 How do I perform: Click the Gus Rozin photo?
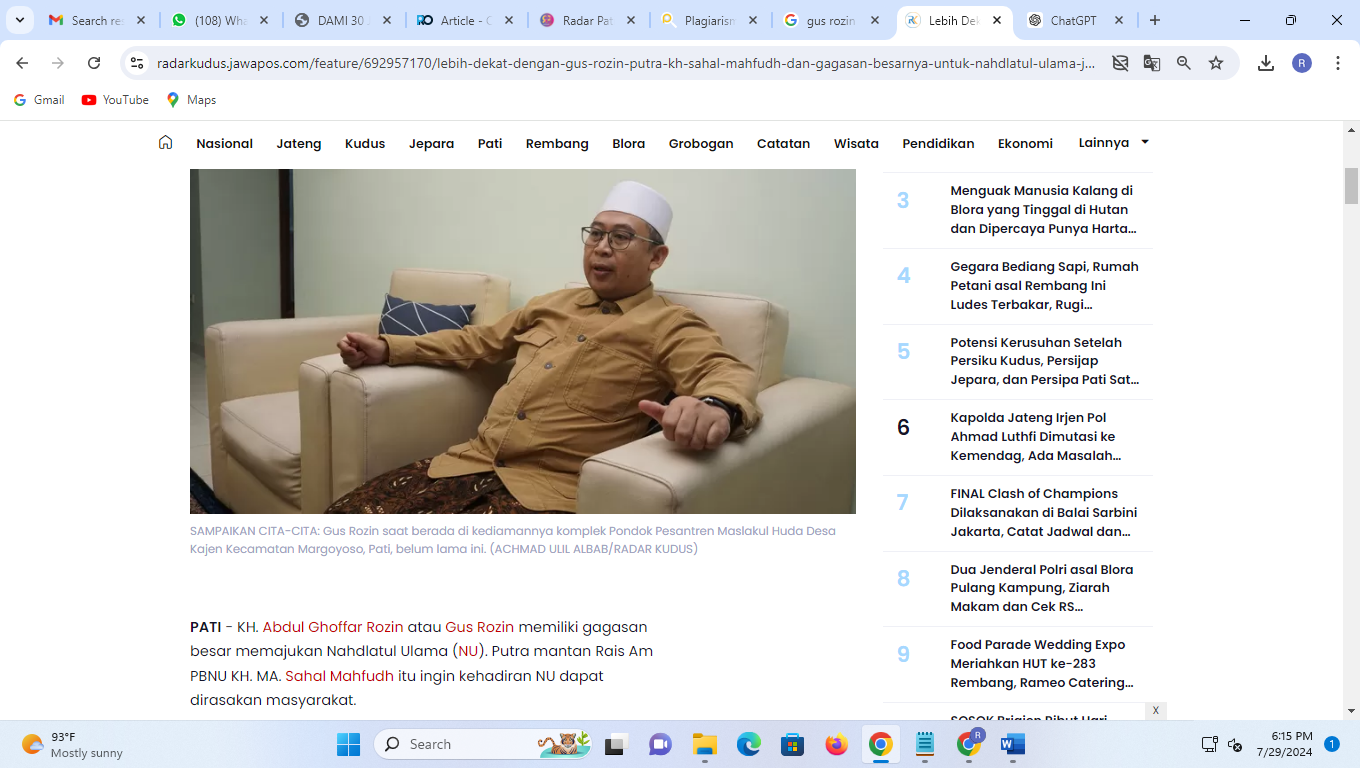tap(523, 341)
